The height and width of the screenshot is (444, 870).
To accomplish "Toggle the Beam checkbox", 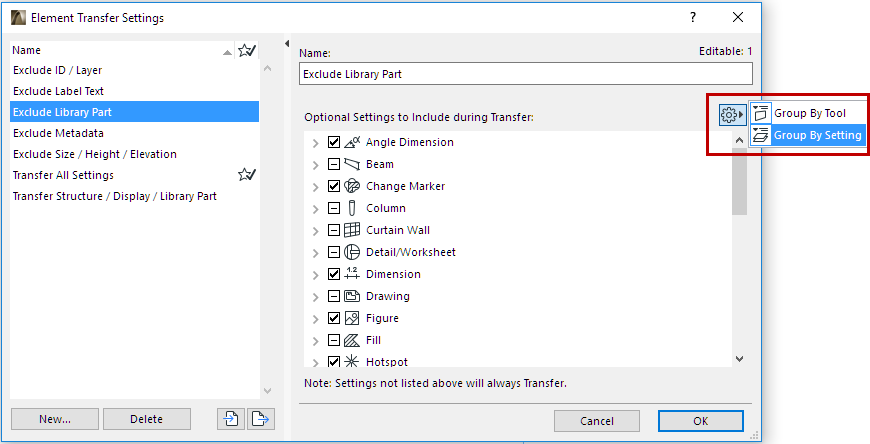I will (x=333, y=164).
